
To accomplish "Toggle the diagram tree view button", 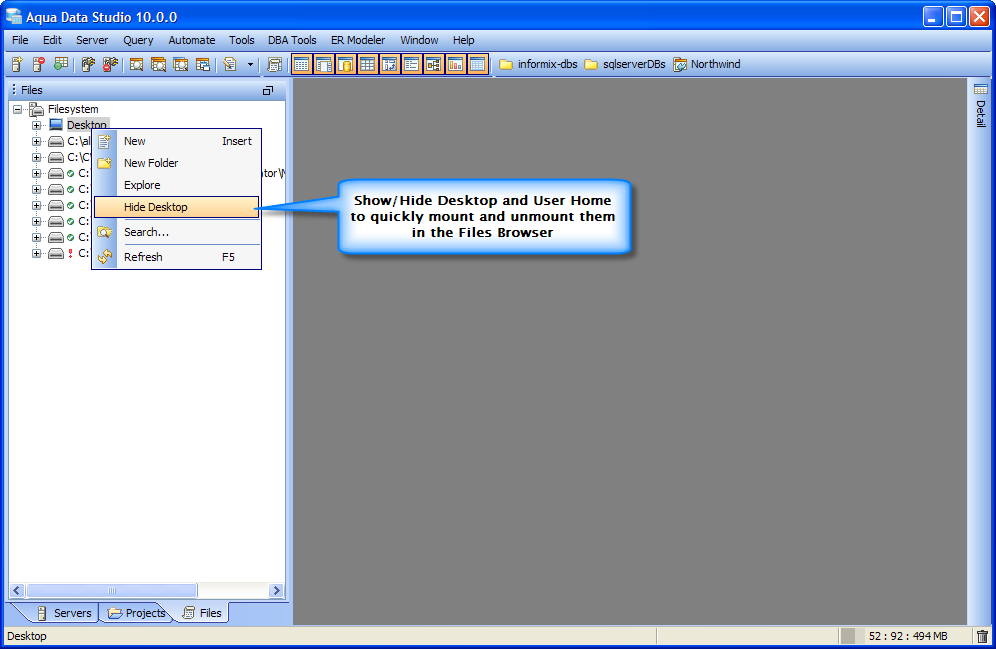I will [x=434, y=64].
